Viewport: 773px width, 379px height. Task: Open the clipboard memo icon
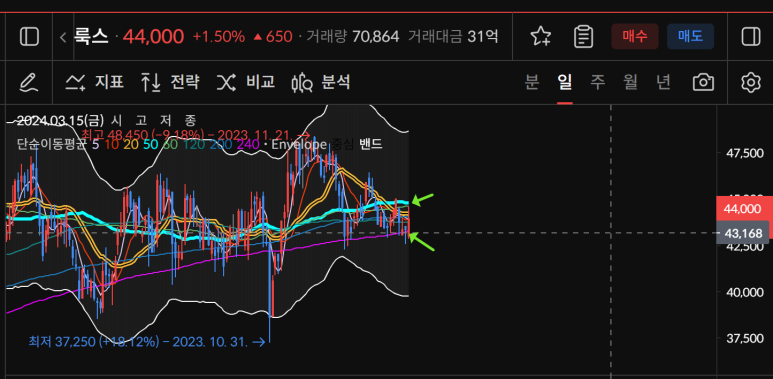point(583,37)
